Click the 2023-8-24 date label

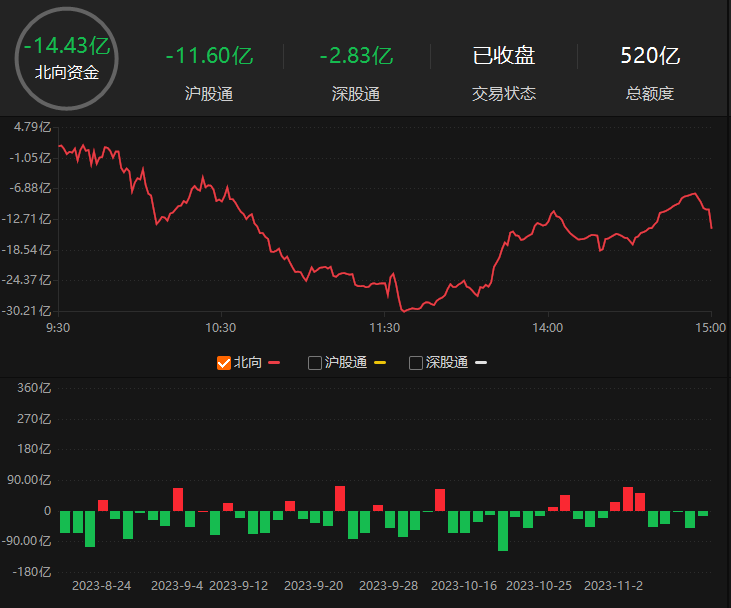pyautogui.click(x=103, y=585)
